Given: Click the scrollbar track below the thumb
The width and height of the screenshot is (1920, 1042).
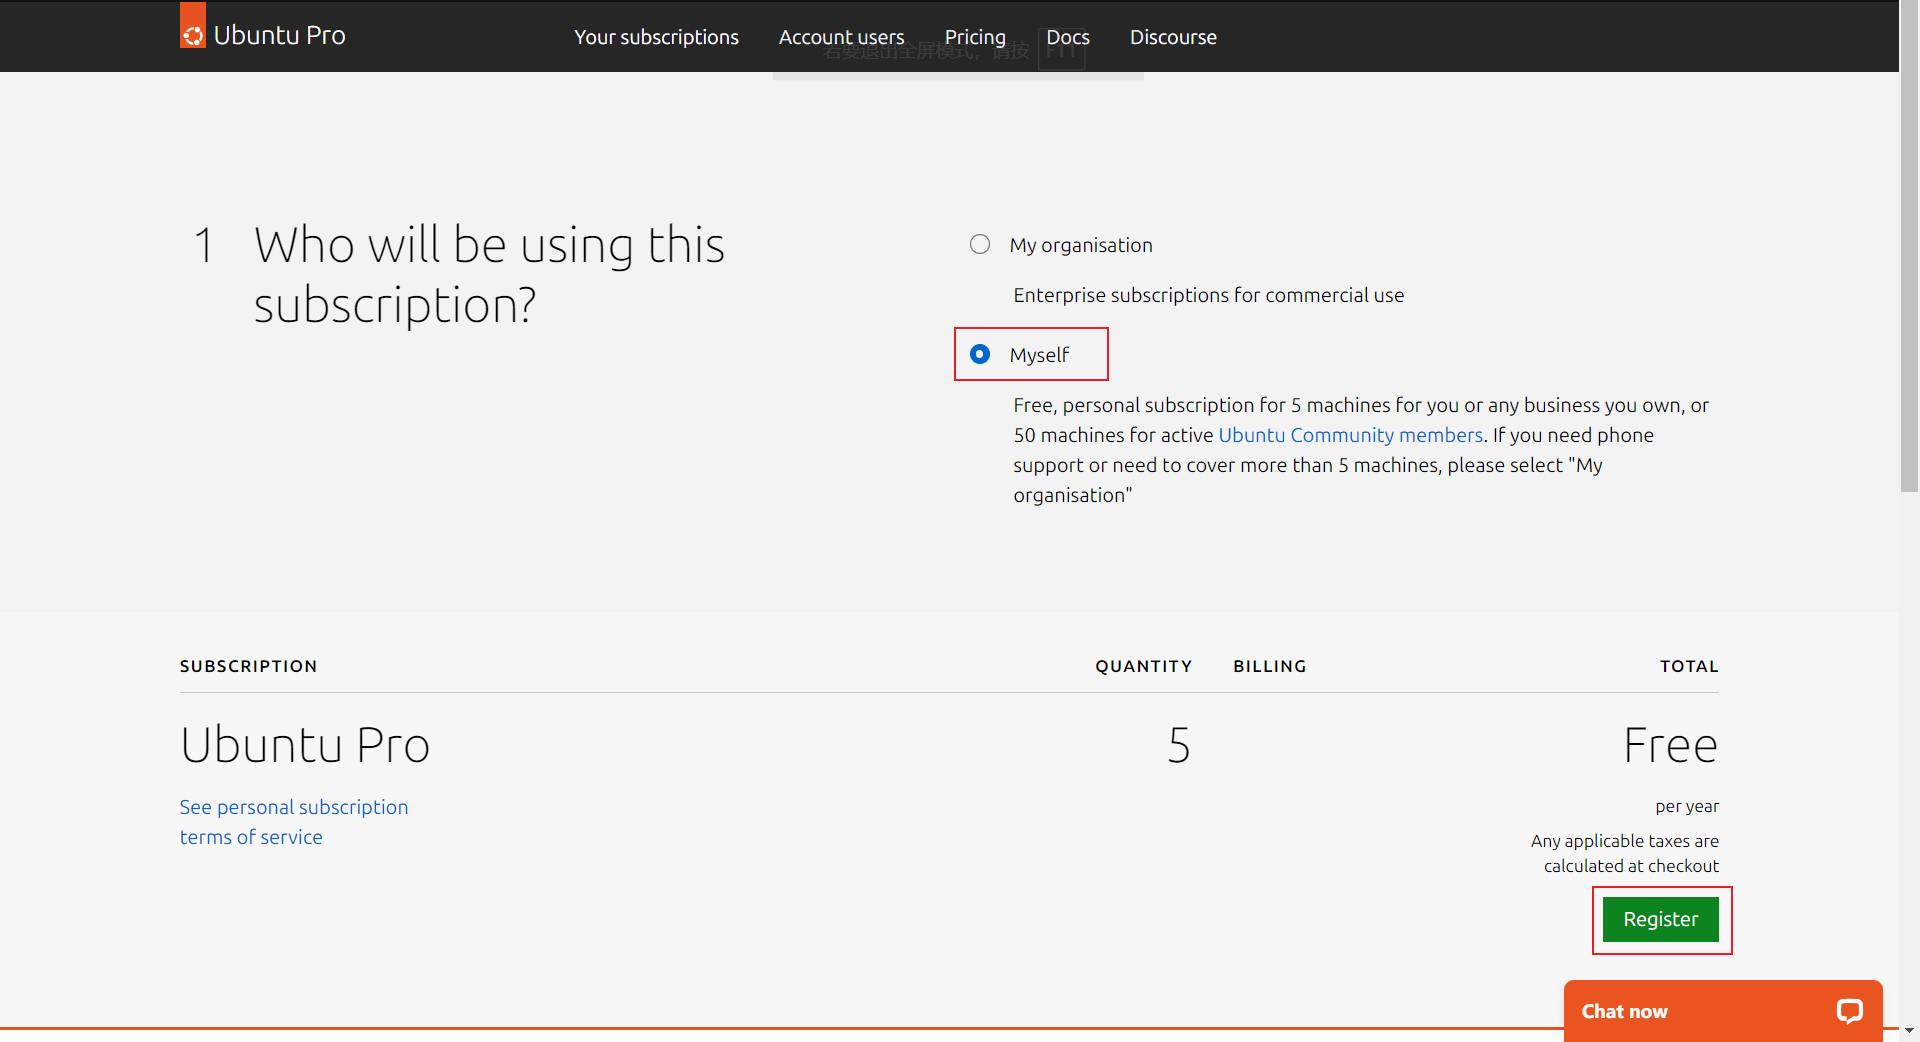Looking at the screenshot, I should click(x=1909, y=750).
